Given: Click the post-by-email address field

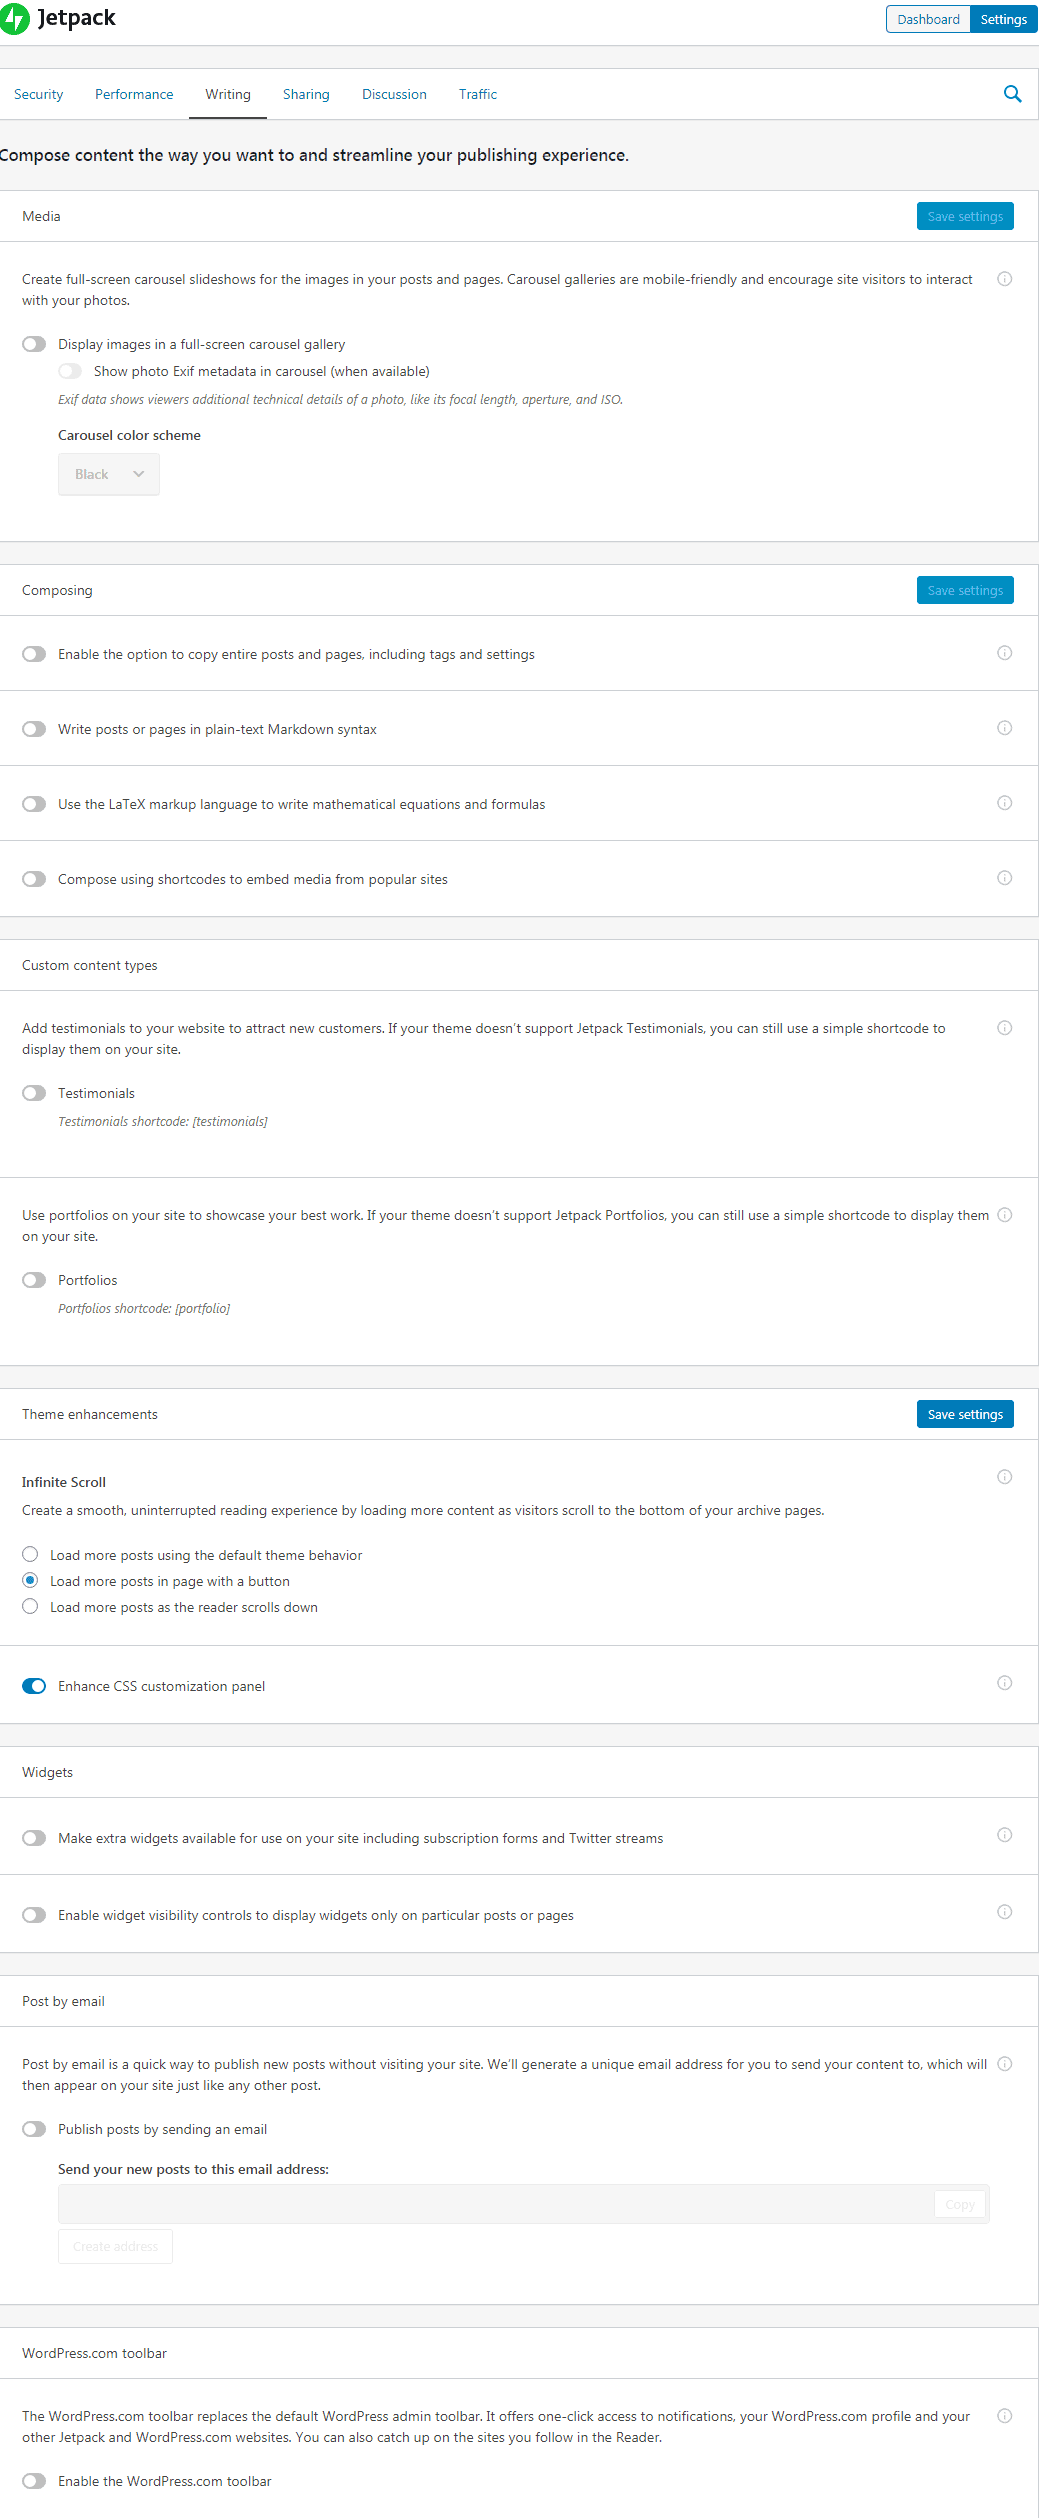Looking at the screenshot, I should (495, 2204).
